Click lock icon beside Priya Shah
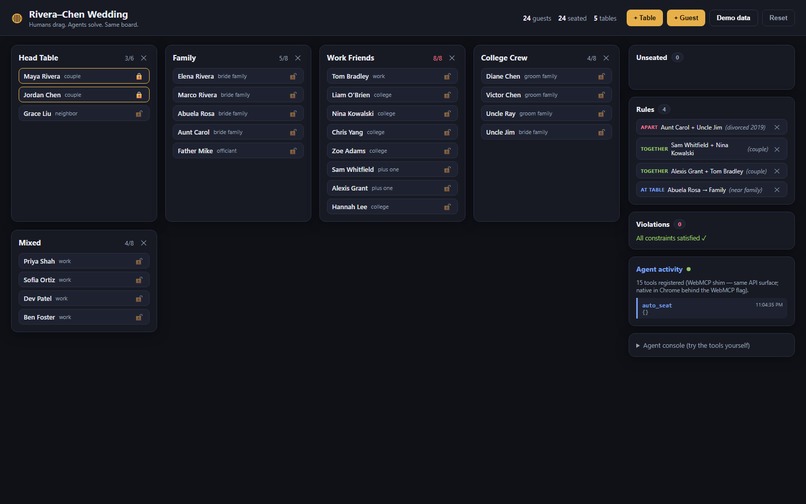Image resolution: width=806 pixels, height=504 pixels. [x=139, y=261]
